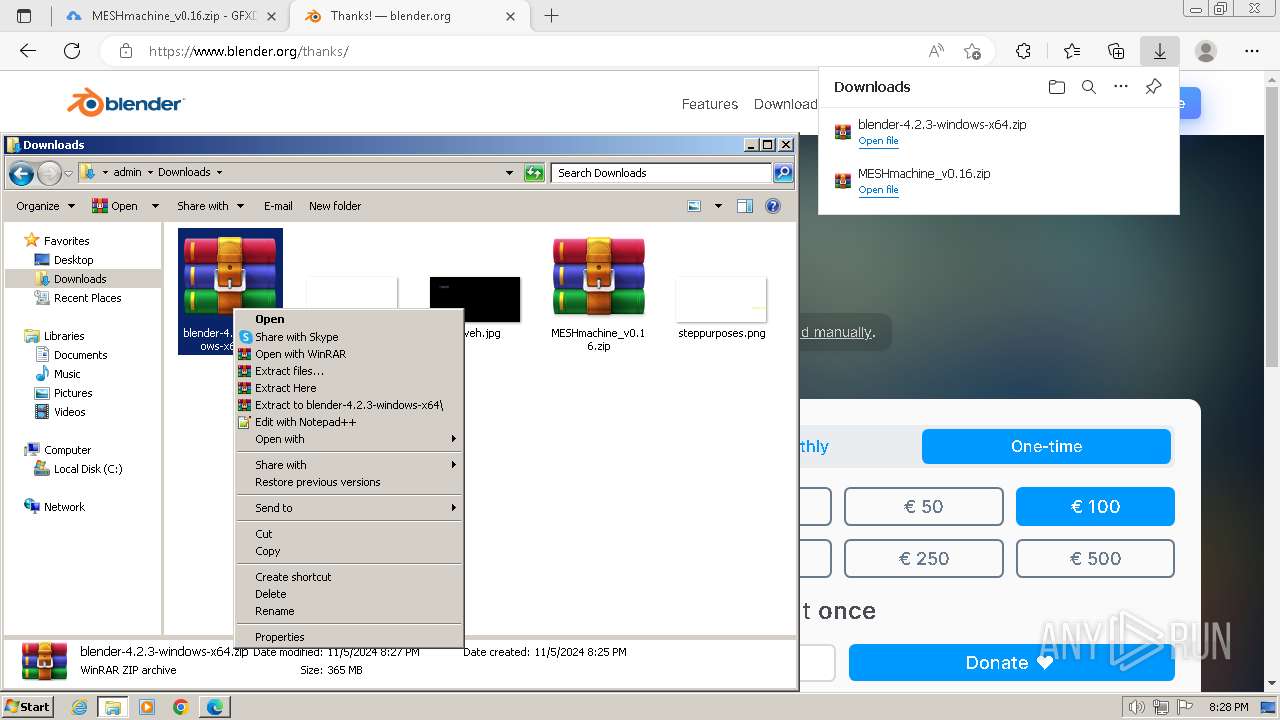The width and height of the screenshot is (1280, 720).
Task: Click read aloud icon in address bar
Action: (936, 51)
